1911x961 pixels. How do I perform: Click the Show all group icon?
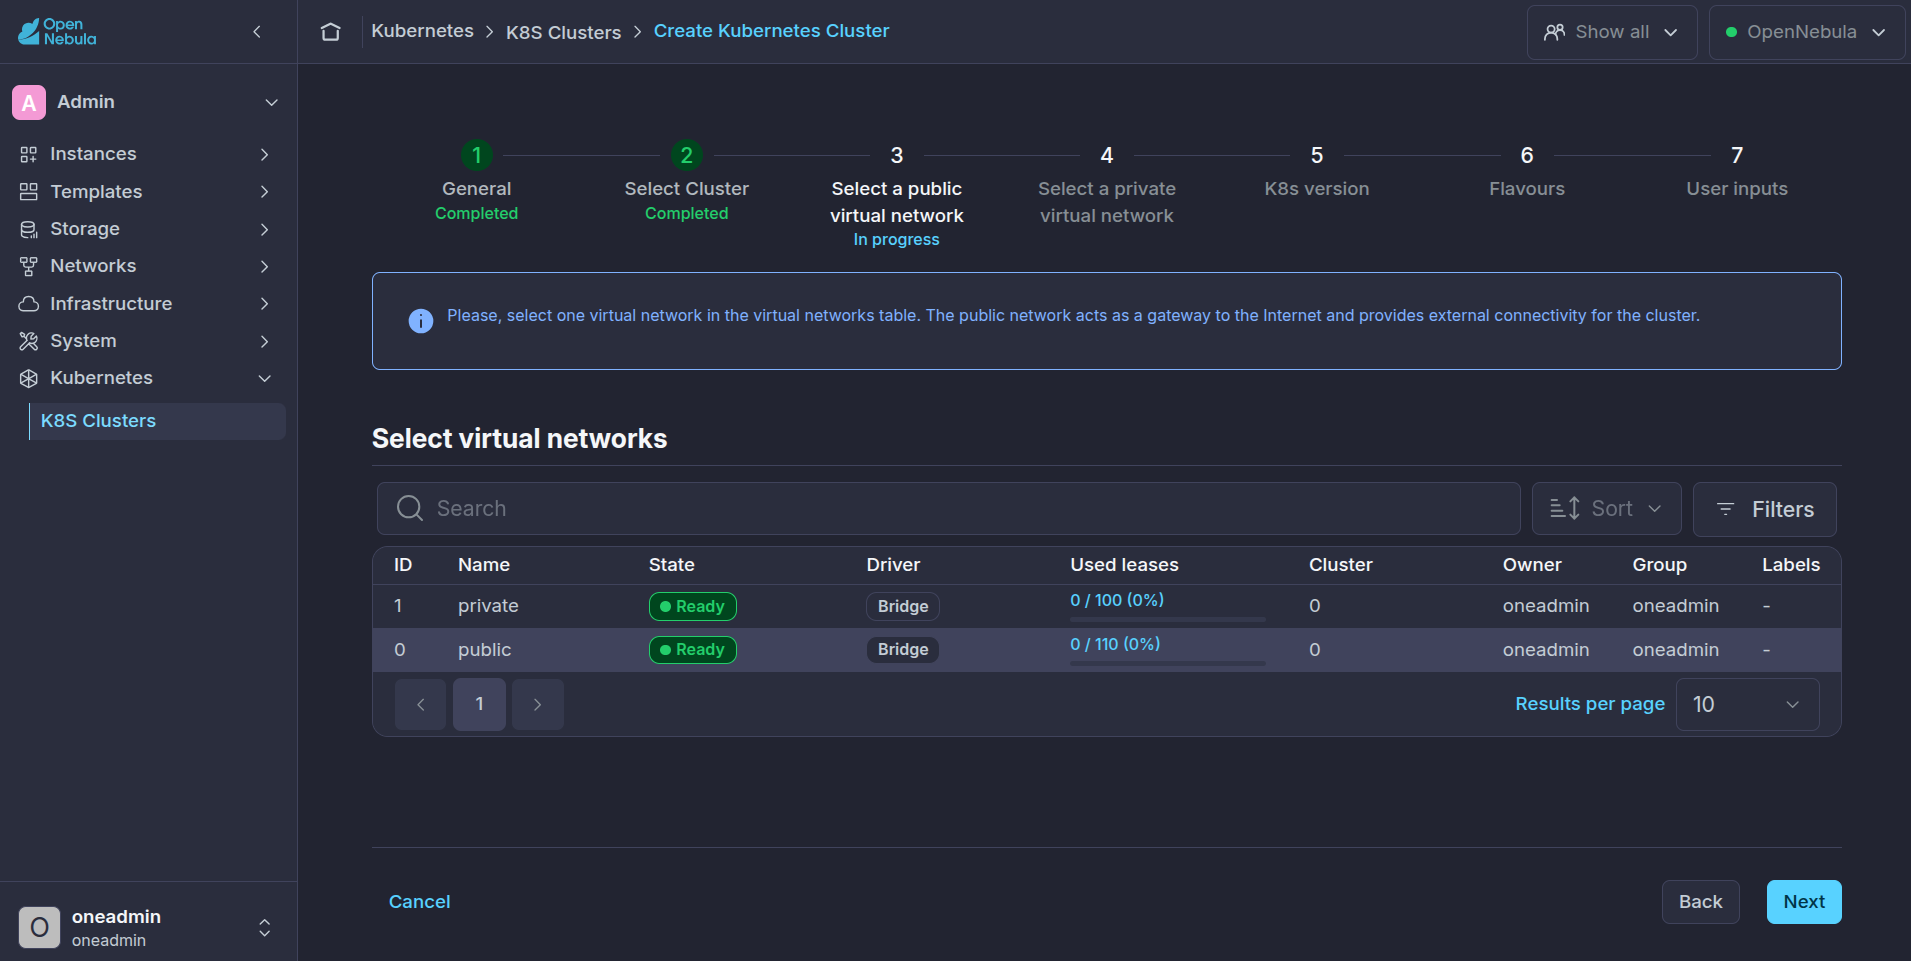[x=1554, y=32]
